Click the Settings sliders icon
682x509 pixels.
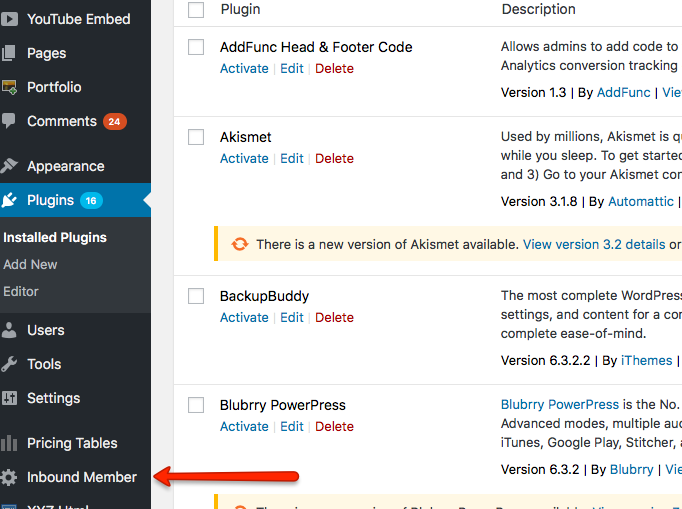(10, 398)
